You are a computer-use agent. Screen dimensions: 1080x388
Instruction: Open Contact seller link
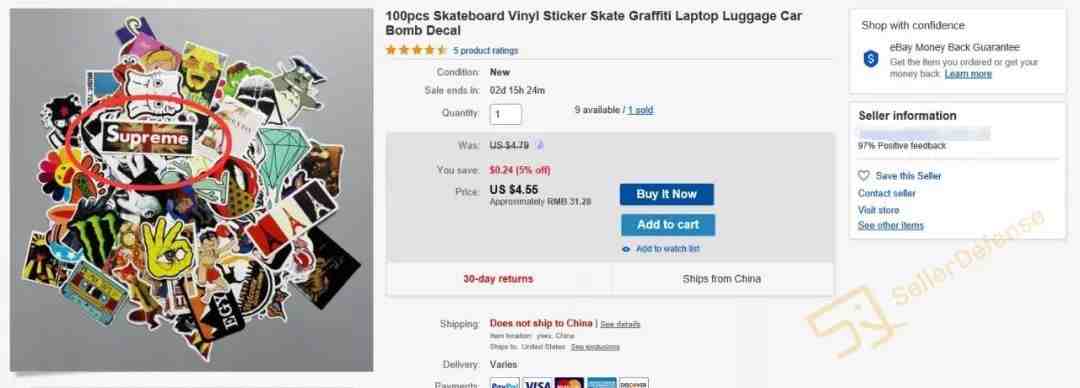[x=886, y=194]
